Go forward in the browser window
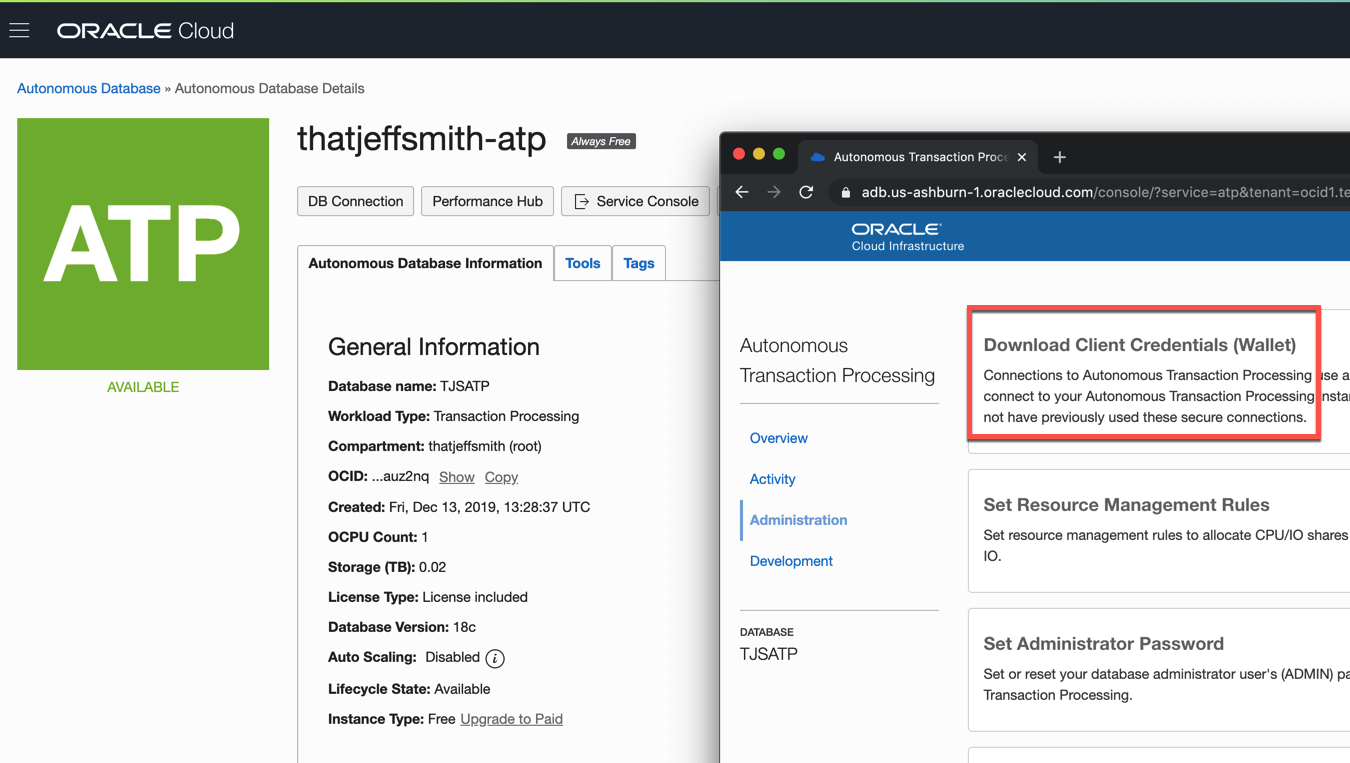This screenshot has width=1350, height=763. coord(774,192)
